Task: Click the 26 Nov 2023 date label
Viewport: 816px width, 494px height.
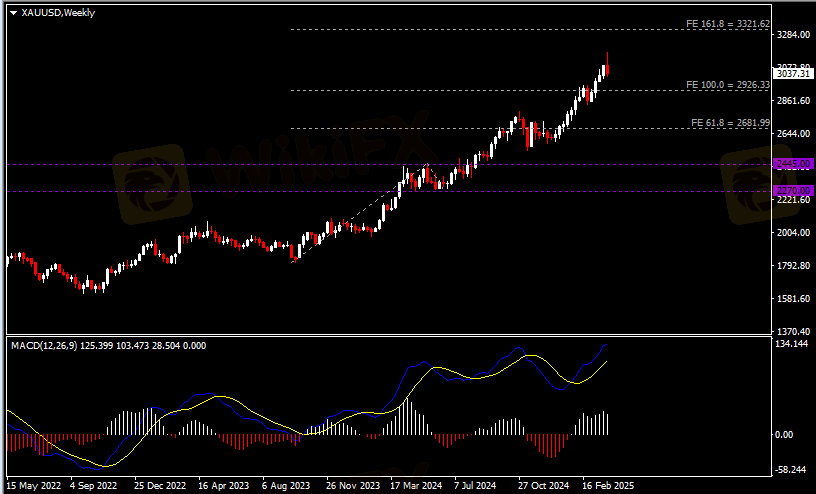Action: click(353, 486)
